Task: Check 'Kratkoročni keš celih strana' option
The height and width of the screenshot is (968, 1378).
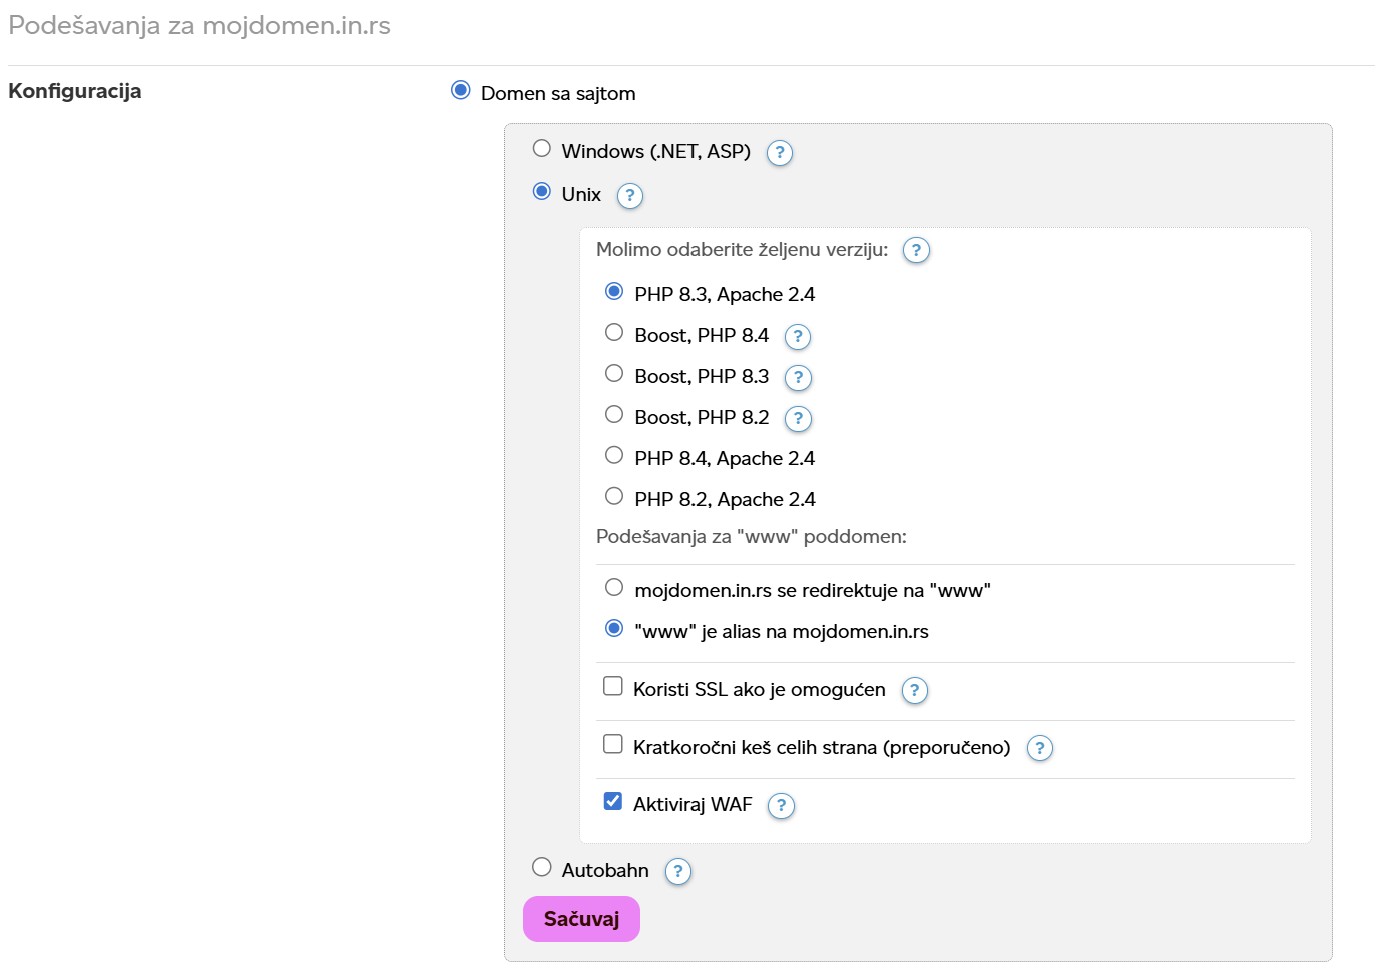Action: pos(613,745)
